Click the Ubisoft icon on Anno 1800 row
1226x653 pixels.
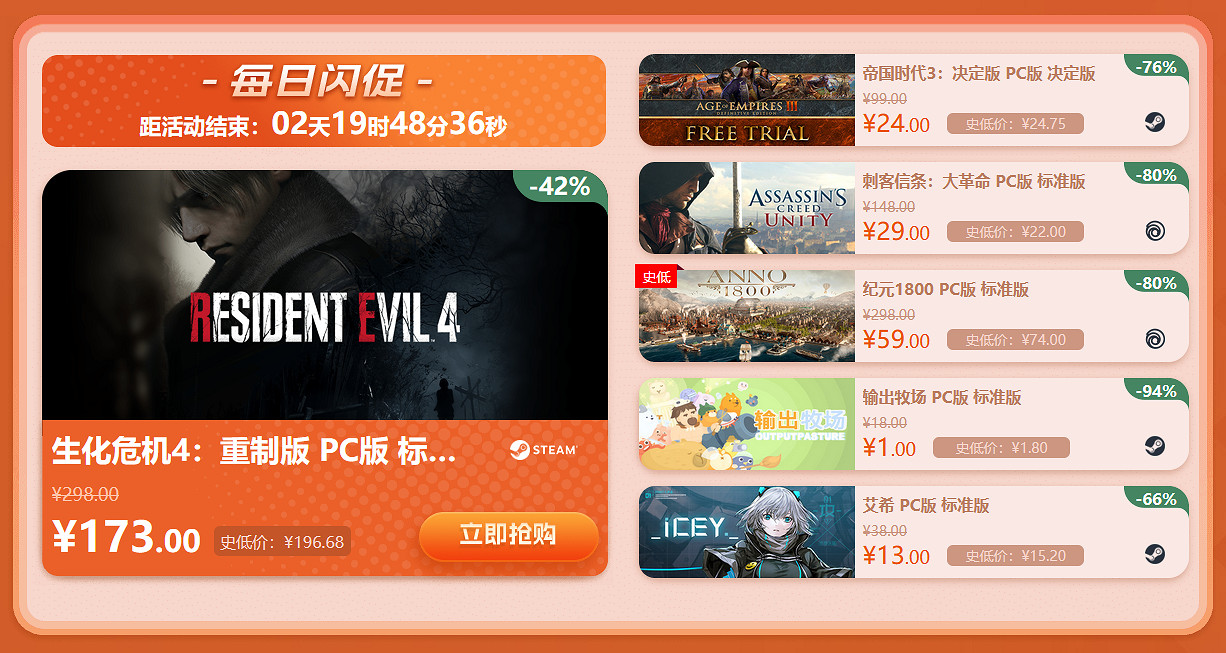(1154, 339)
